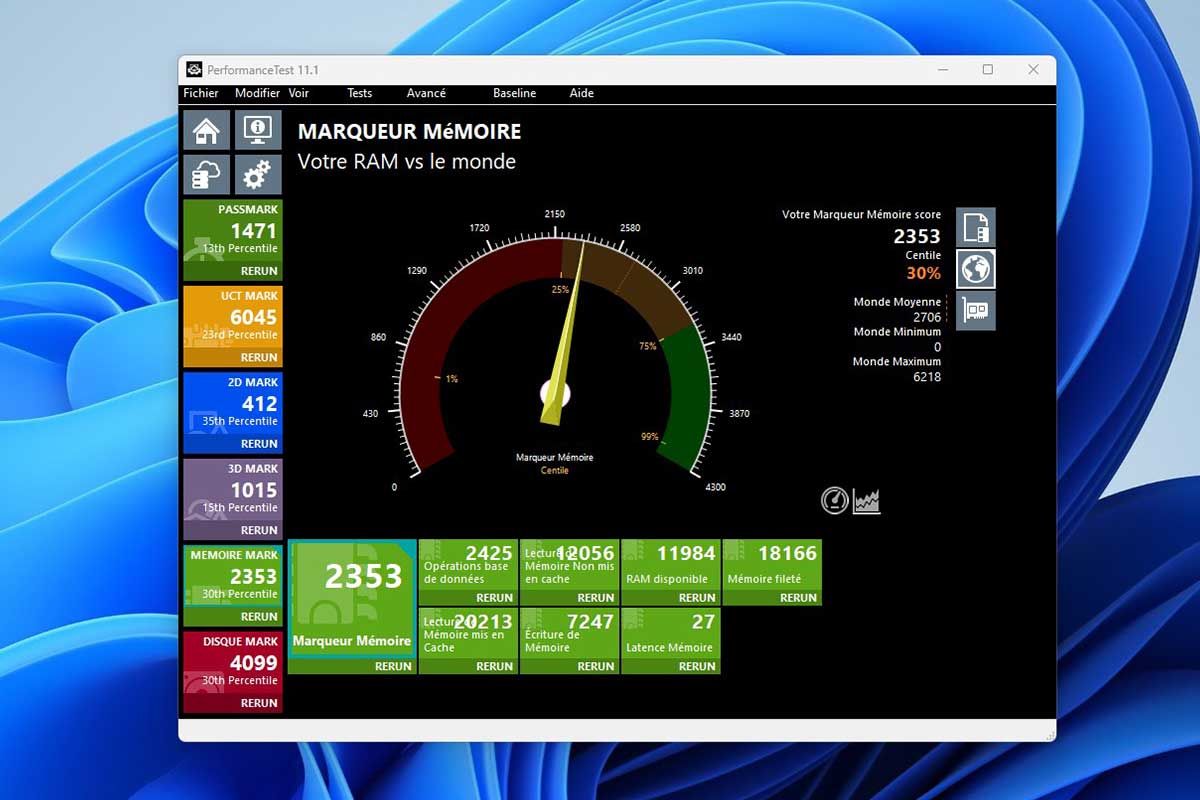The height and width of the screenshot is (800, 1200).
Task: Click the world average value '2706'
Action: [x=927, y=317]
